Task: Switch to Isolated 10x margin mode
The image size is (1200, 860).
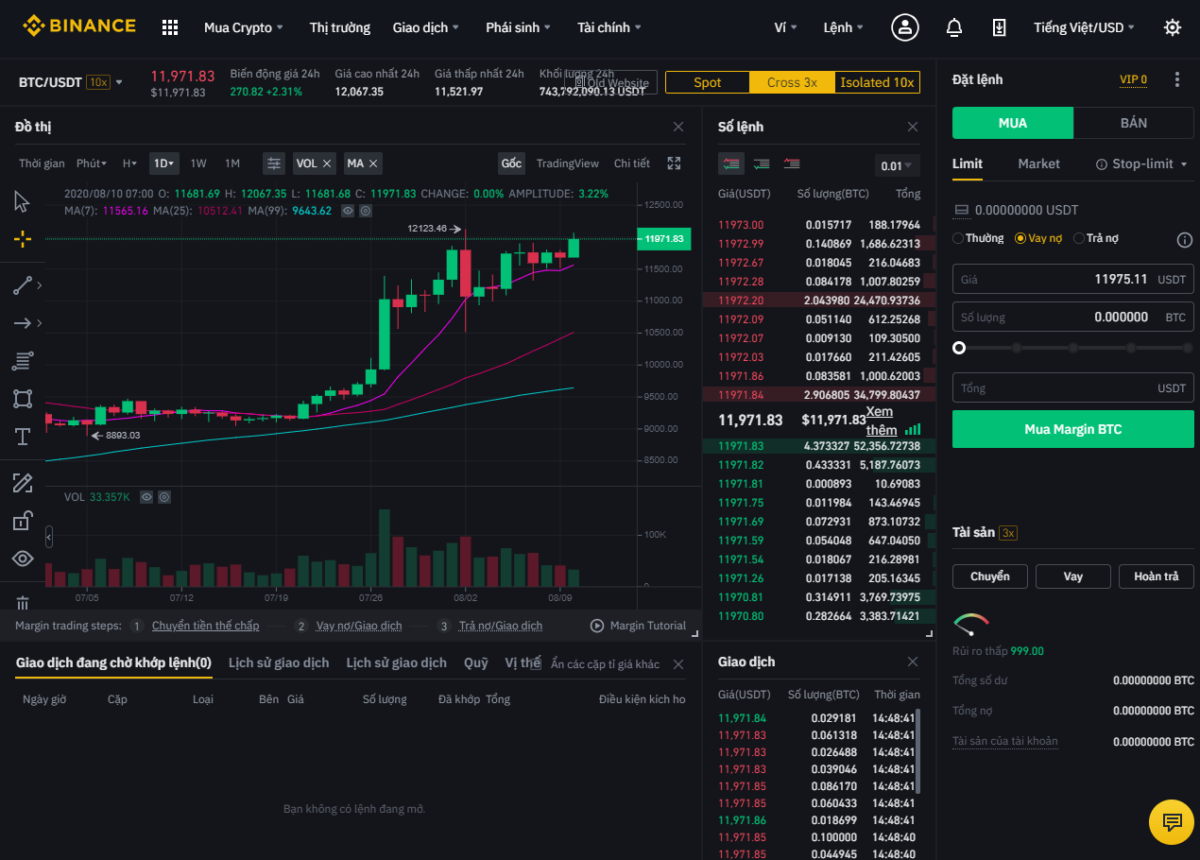Action: [x=877, y=83]
